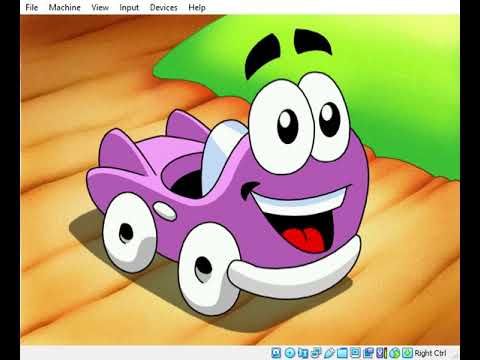Image resolution: width=480 pixels, height=360 pixels.
Task: Click the shared folders indicator icon
Action: coord(342,353)
